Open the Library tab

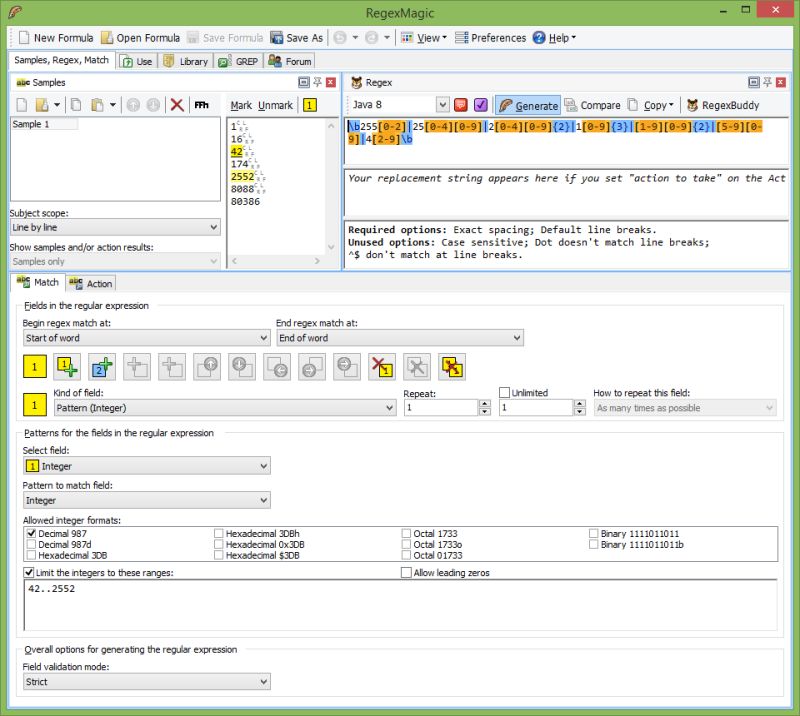pyautogui.click(x=194, y=60)
